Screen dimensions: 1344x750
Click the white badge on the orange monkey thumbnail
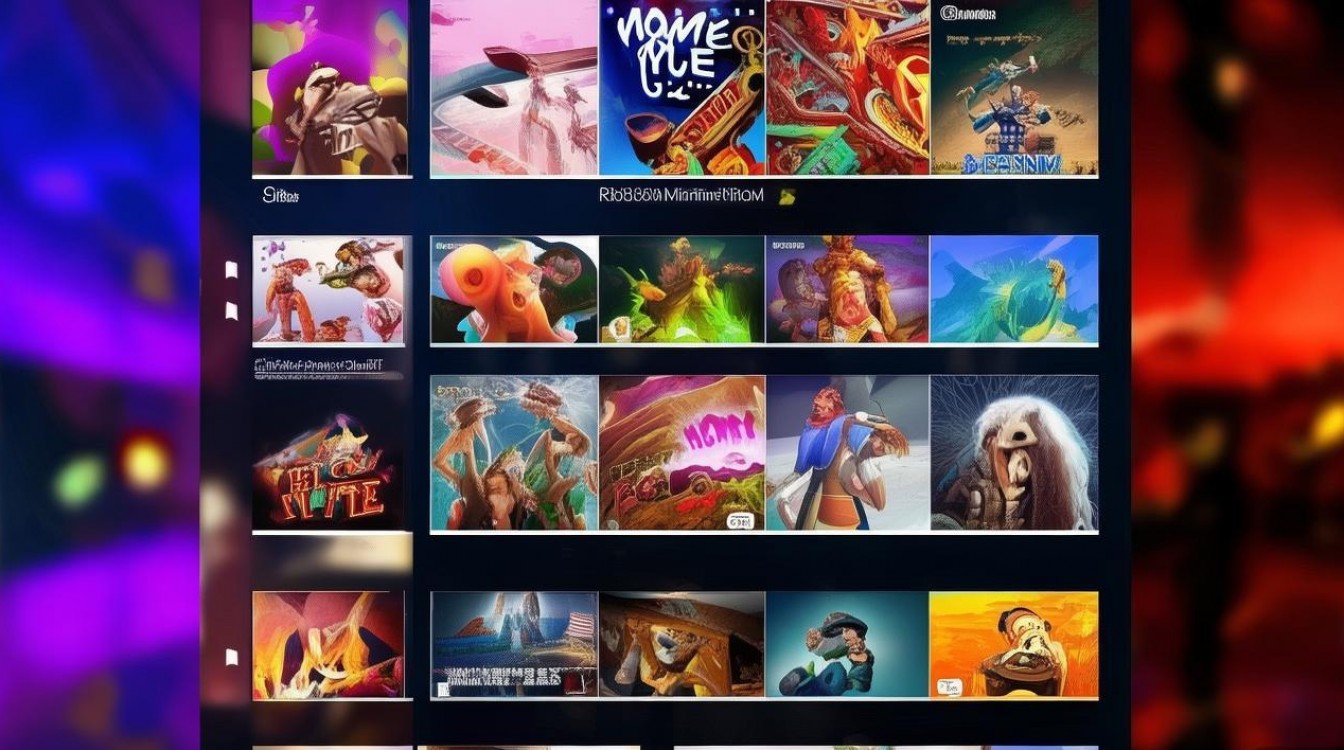948,686
